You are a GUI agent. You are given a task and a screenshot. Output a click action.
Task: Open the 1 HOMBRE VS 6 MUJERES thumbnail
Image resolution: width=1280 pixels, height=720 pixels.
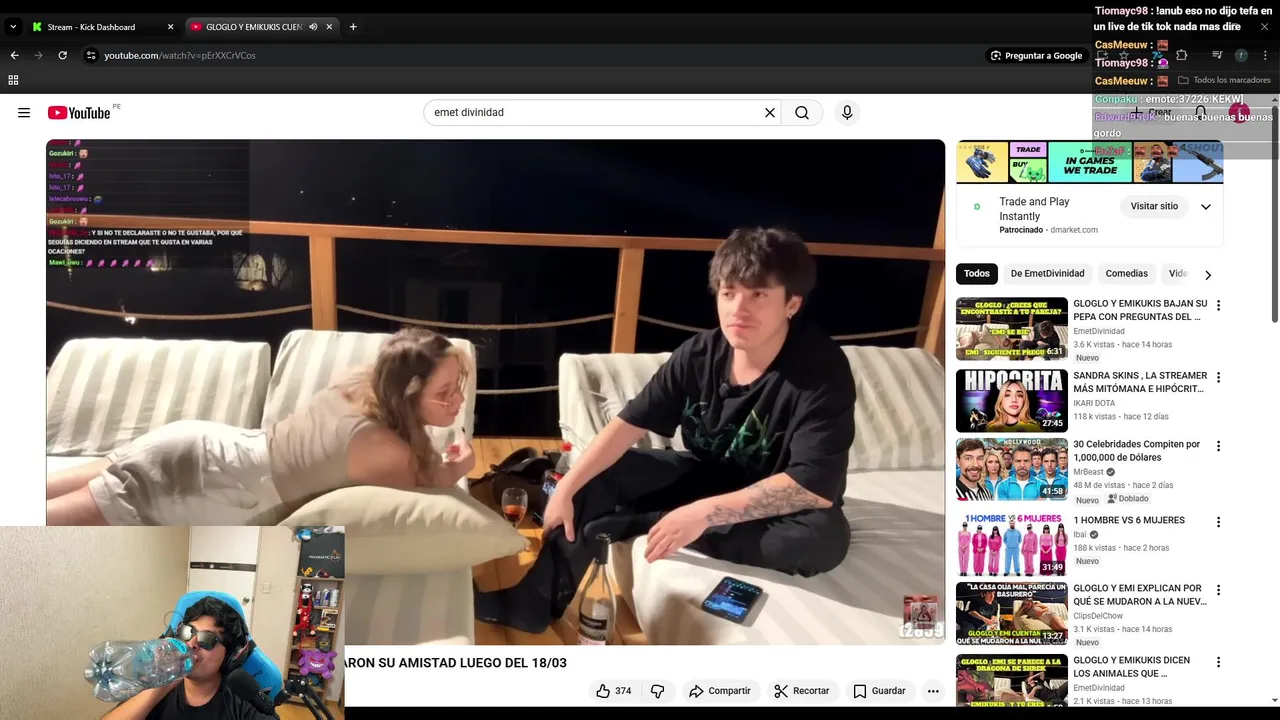(1012, 545)
